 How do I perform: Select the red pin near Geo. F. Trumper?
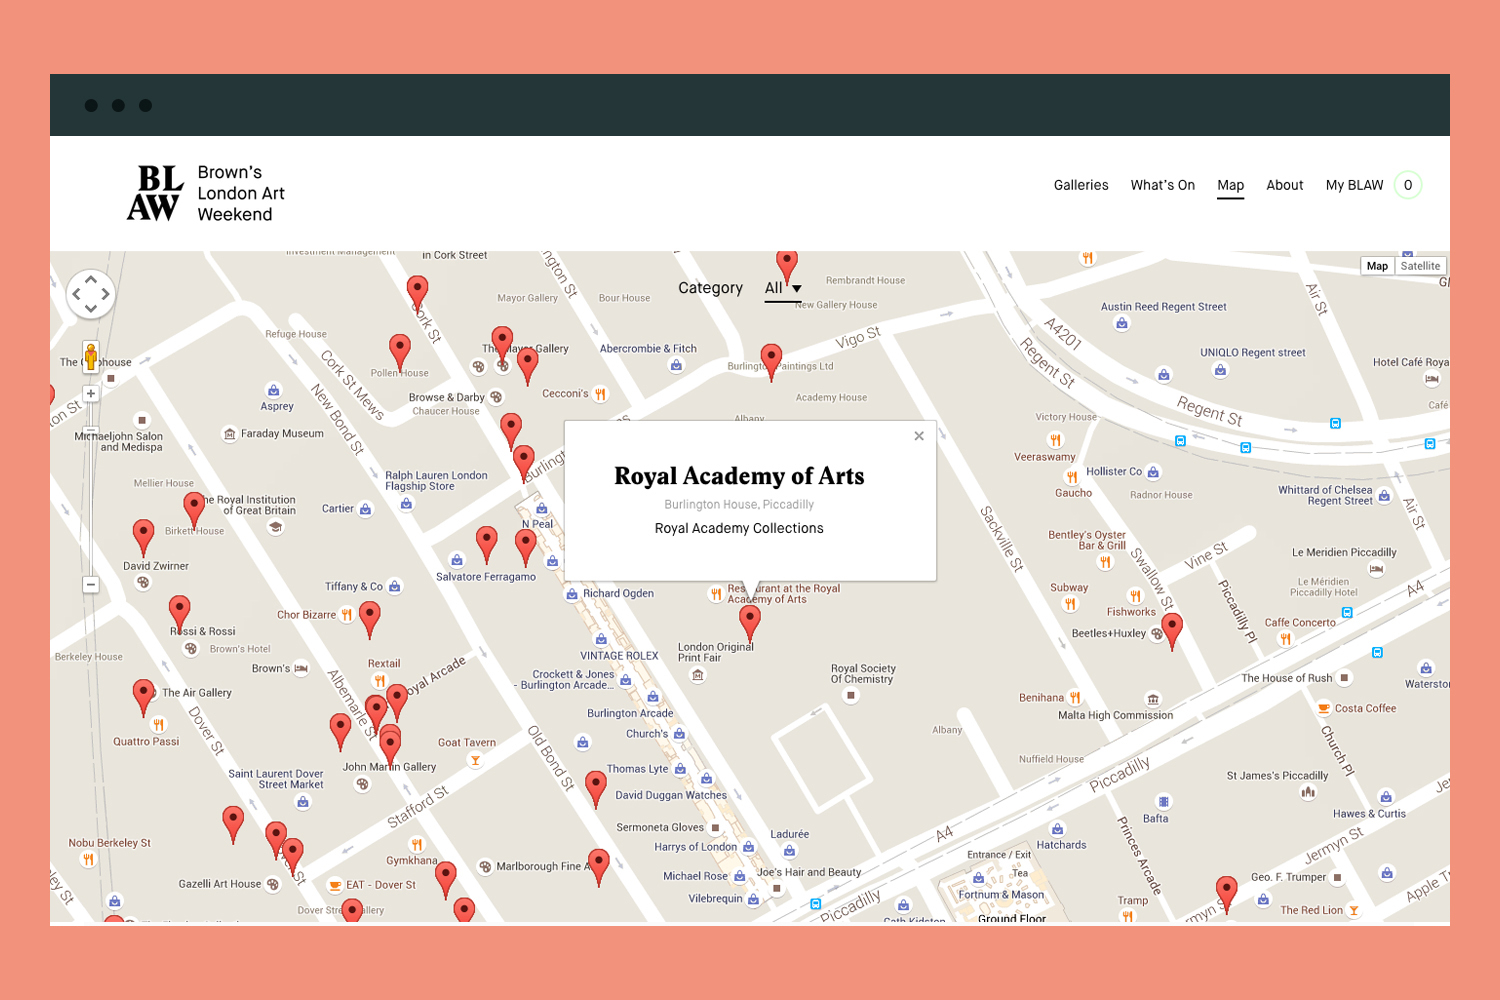point(1227,892)
